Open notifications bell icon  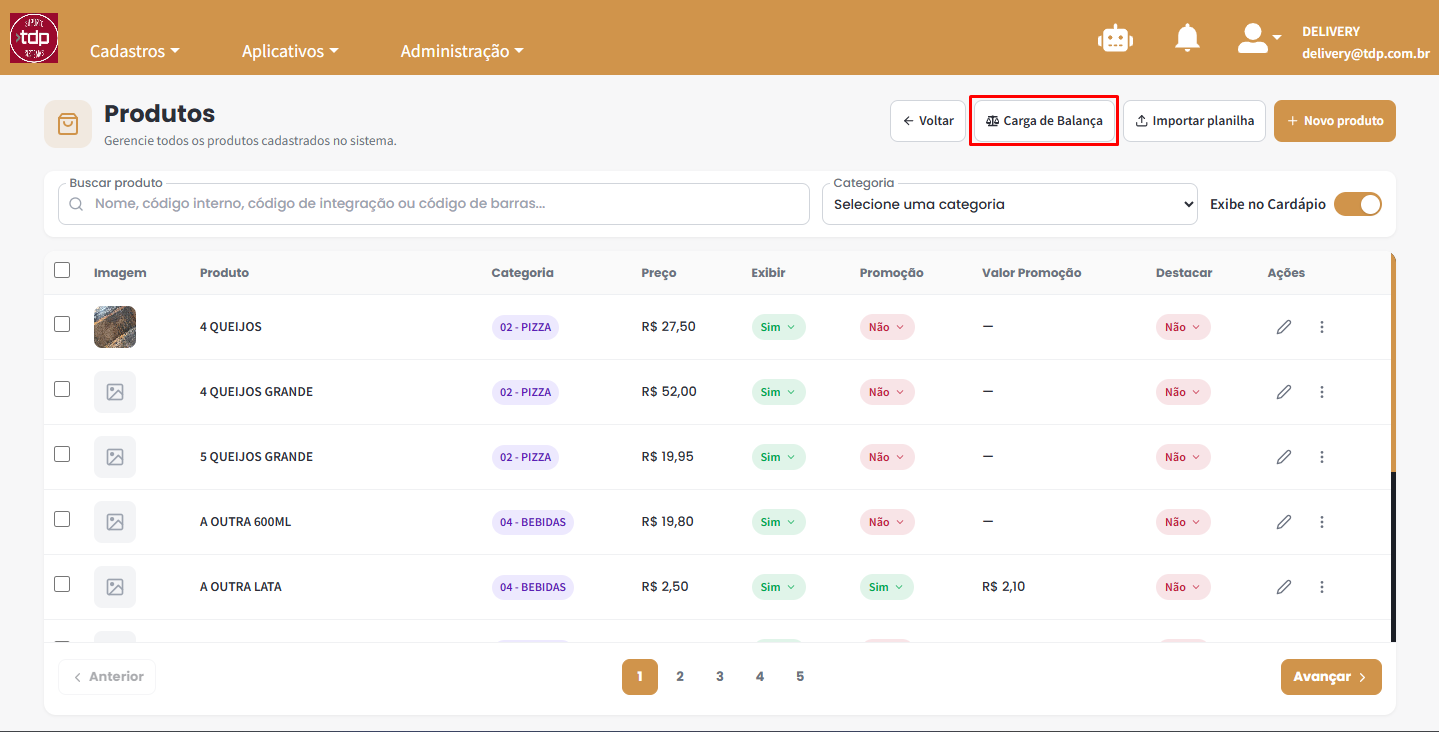[1187, 38]
